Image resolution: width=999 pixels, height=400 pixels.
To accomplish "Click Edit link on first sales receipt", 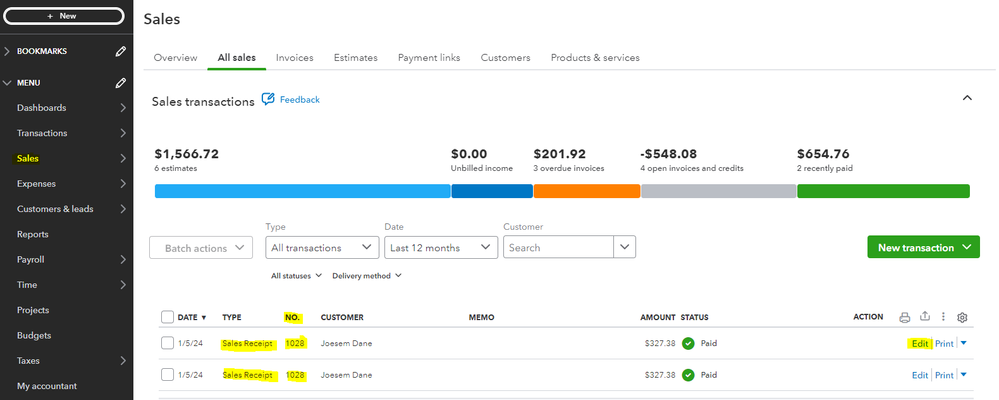I will click(920, 344).
